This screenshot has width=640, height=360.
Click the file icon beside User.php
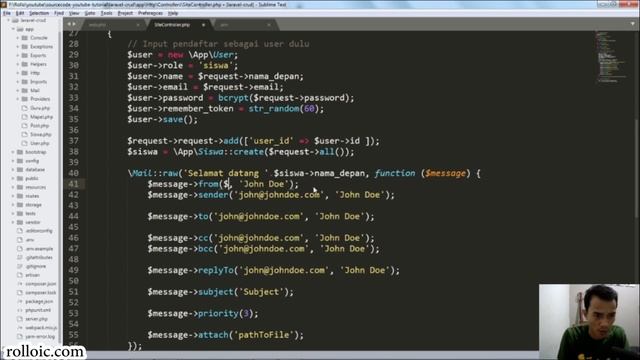24,143
